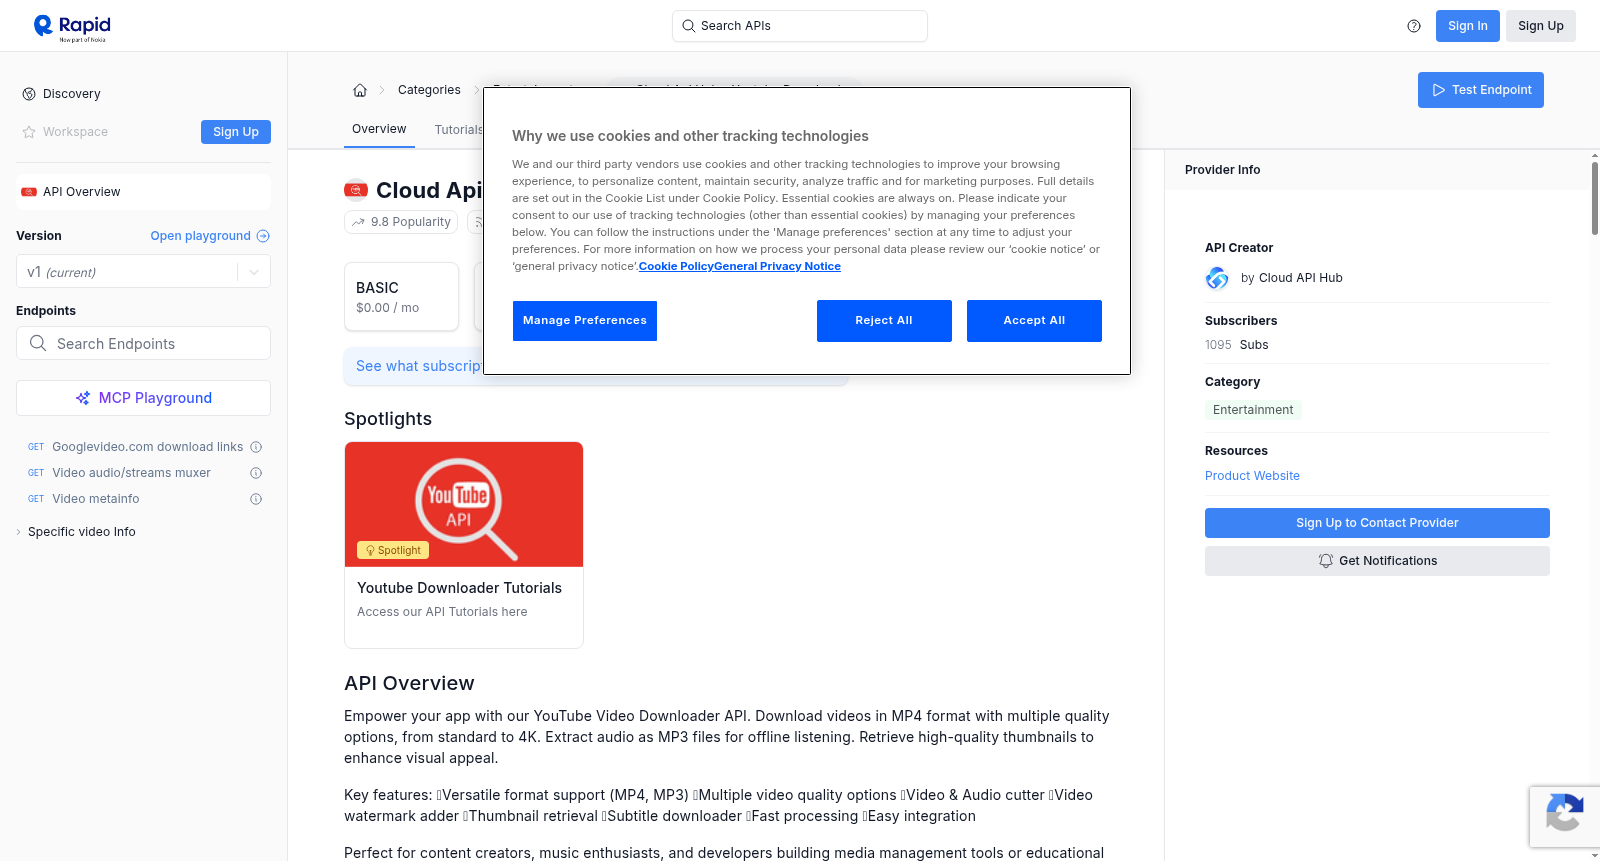Click the Entertainment category tag
The width and height of the screenshot is (1600, 861).
point(1253,410)
